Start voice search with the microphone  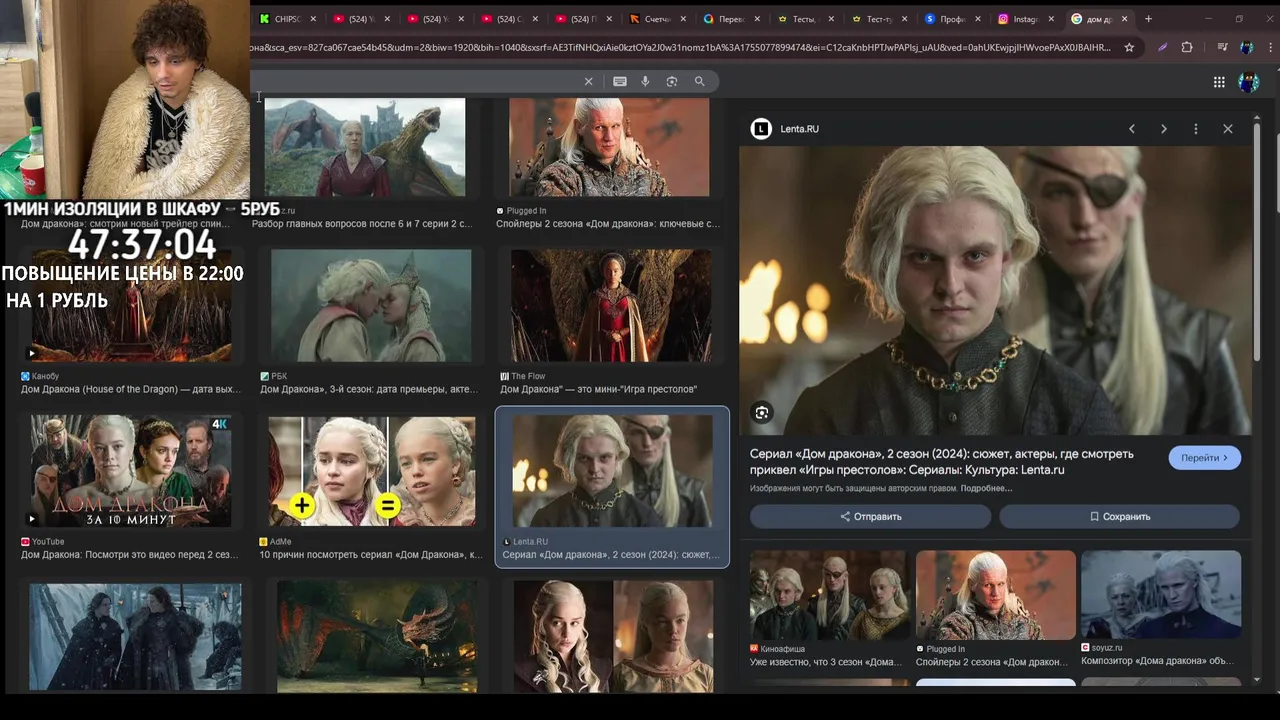point(645,82)
